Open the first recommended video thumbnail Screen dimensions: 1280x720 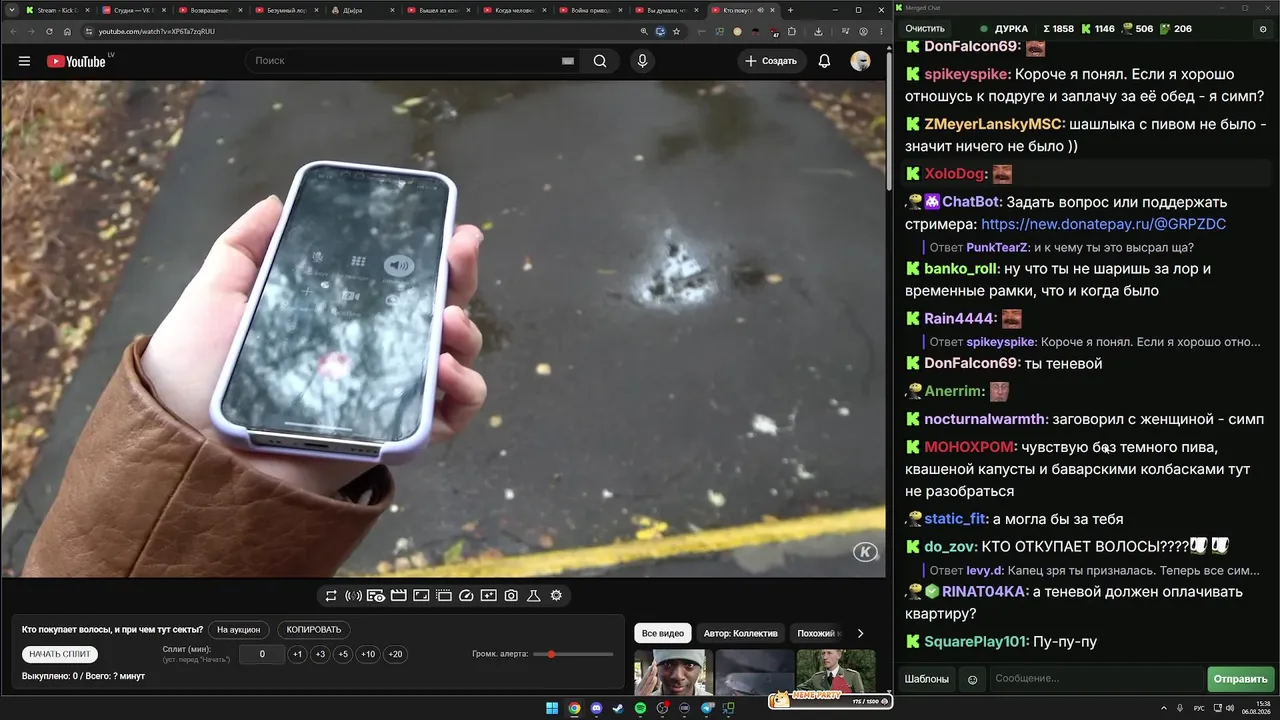(673, 672)
